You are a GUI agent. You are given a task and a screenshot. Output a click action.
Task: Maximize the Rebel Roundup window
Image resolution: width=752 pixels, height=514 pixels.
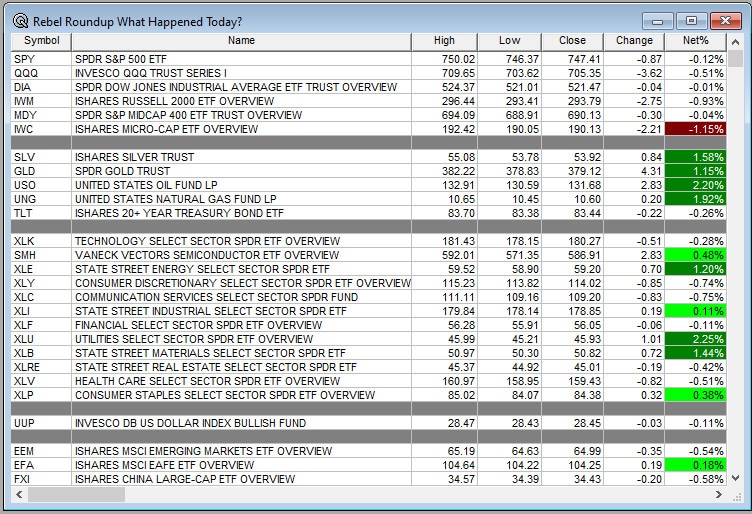(x=691, y=21)
